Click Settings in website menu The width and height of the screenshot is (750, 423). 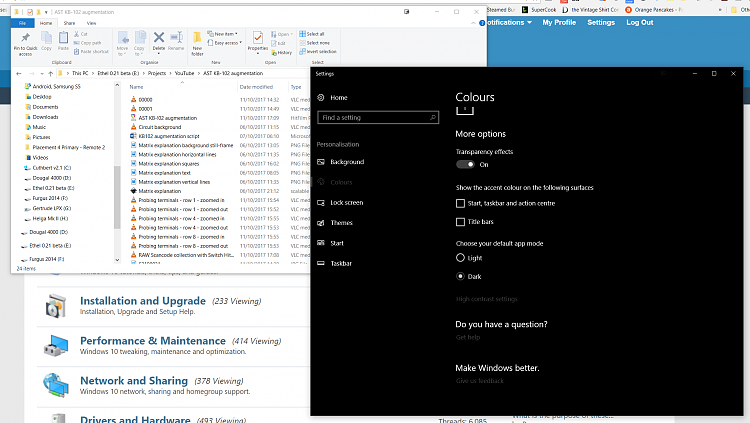coord(601,22)
